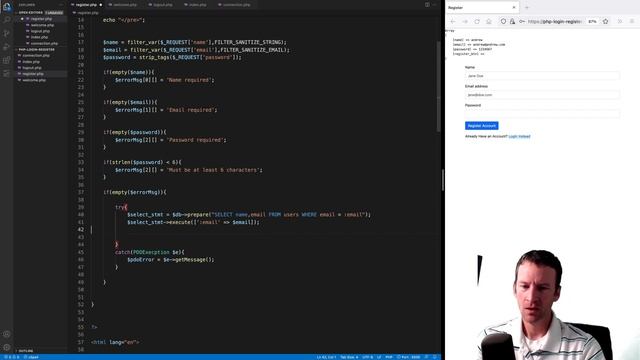
Task: Open the lock site information icon
Action: (512, 21)
